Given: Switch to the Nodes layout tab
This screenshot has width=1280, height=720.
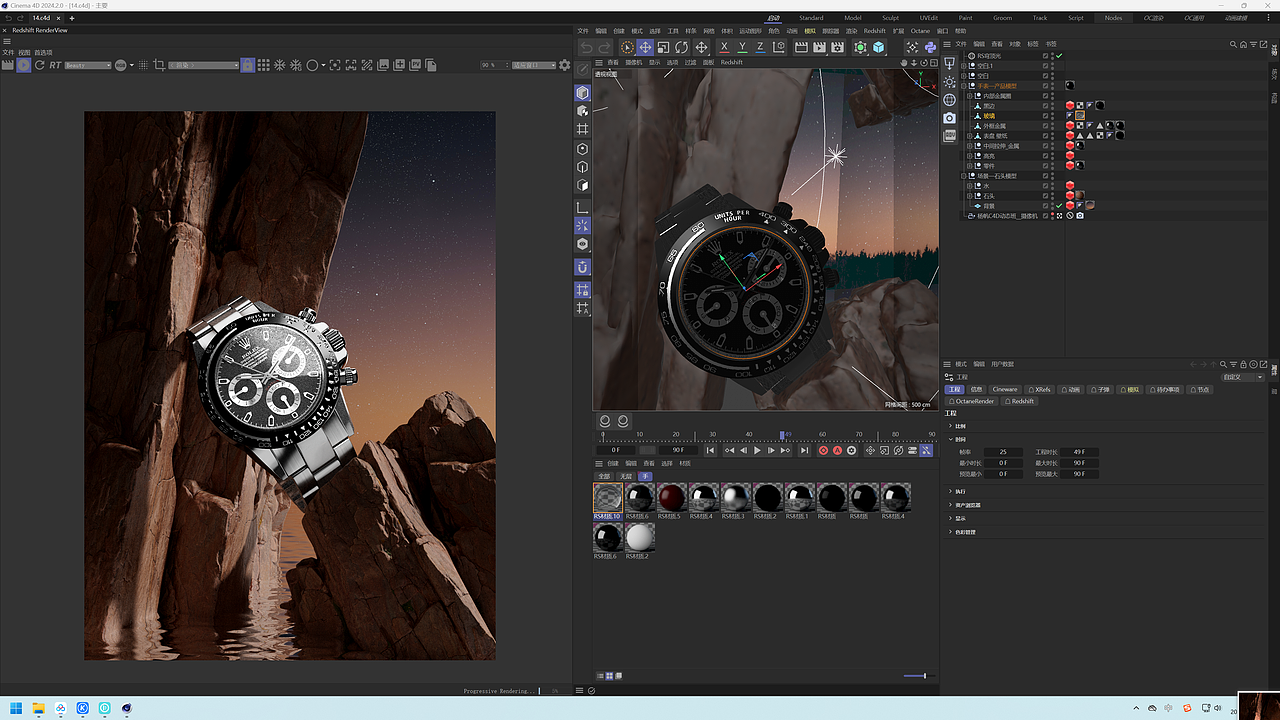Looking at the screenshot, I should (x=1113, y=18).
